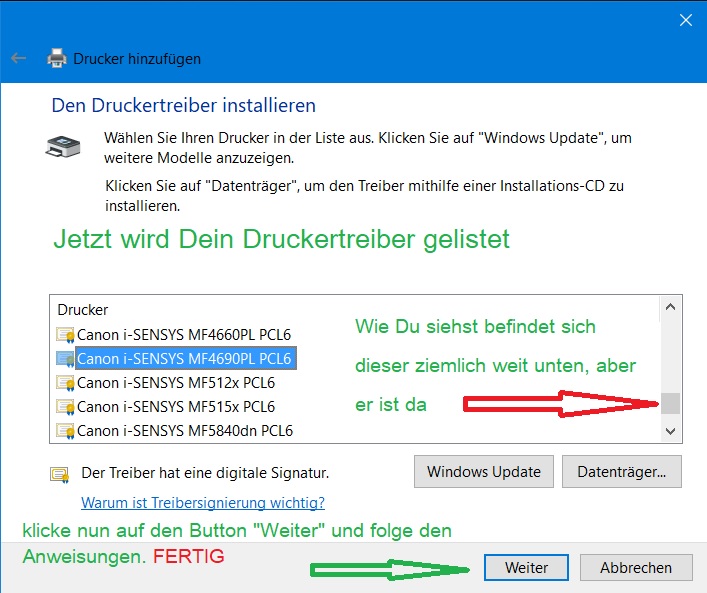Click the Weiter button
This screenshot has width=707, height=593.
pyautogui.click(x=526, y=567)
